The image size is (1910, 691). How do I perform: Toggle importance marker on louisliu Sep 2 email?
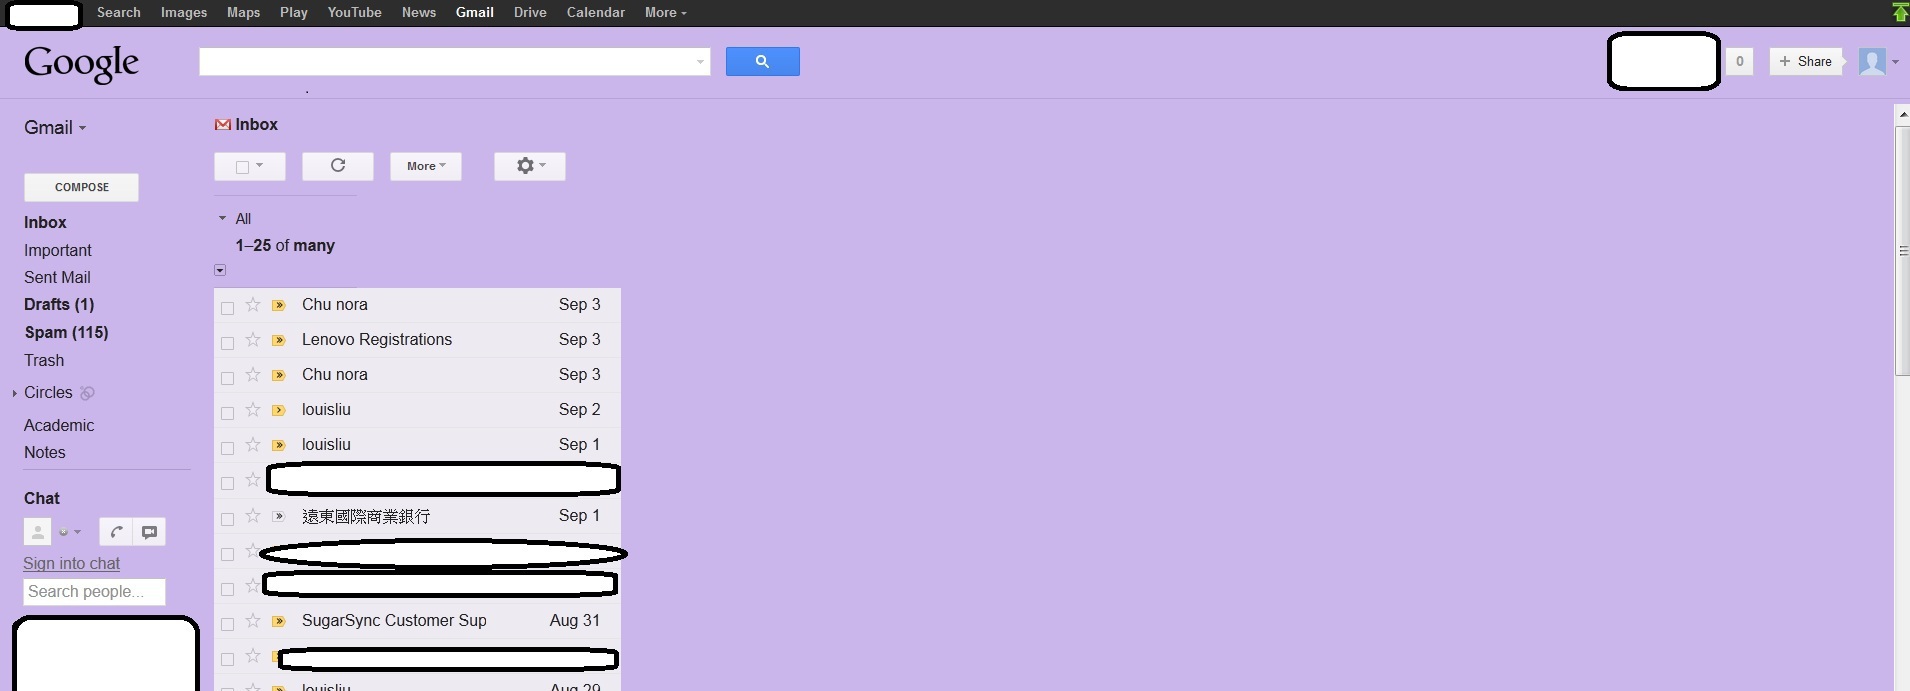tap(279, 410)
